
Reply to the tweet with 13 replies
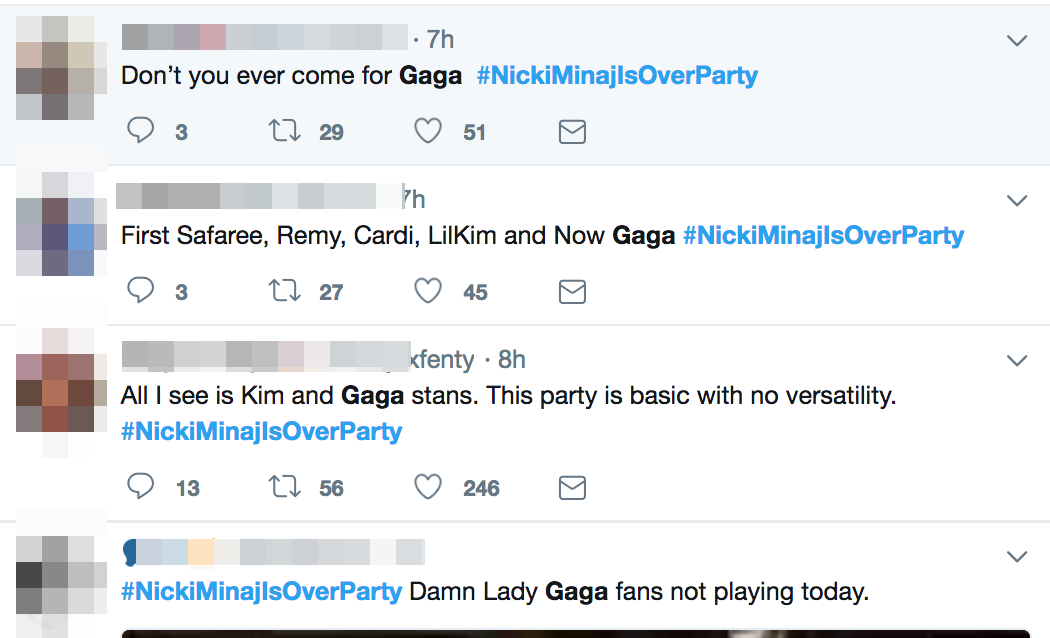click(x=141, y=487)
